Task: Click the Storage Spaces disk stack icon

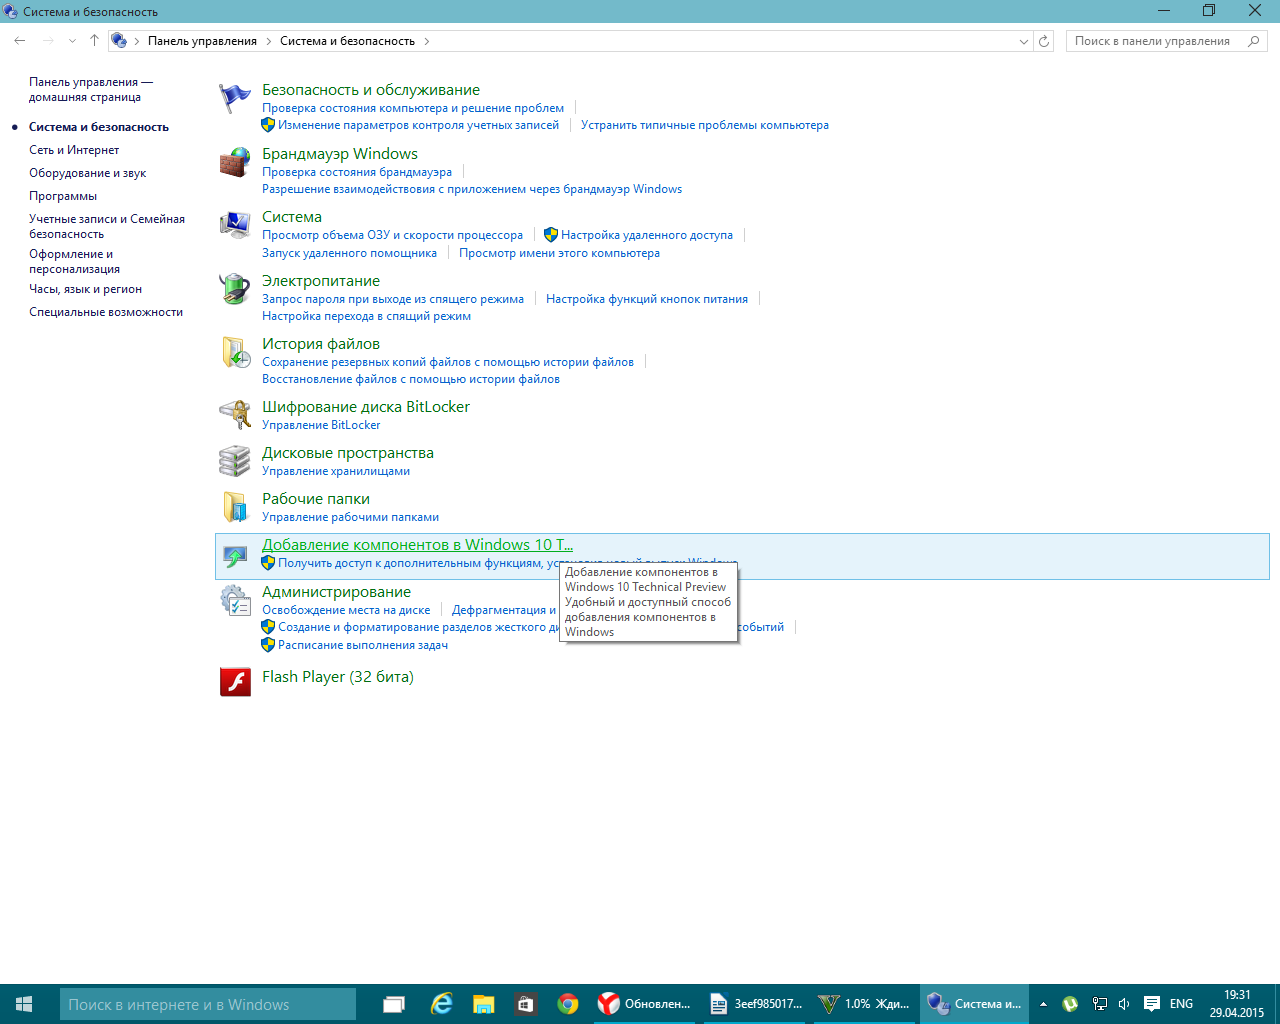Action: tap(235, 461)
